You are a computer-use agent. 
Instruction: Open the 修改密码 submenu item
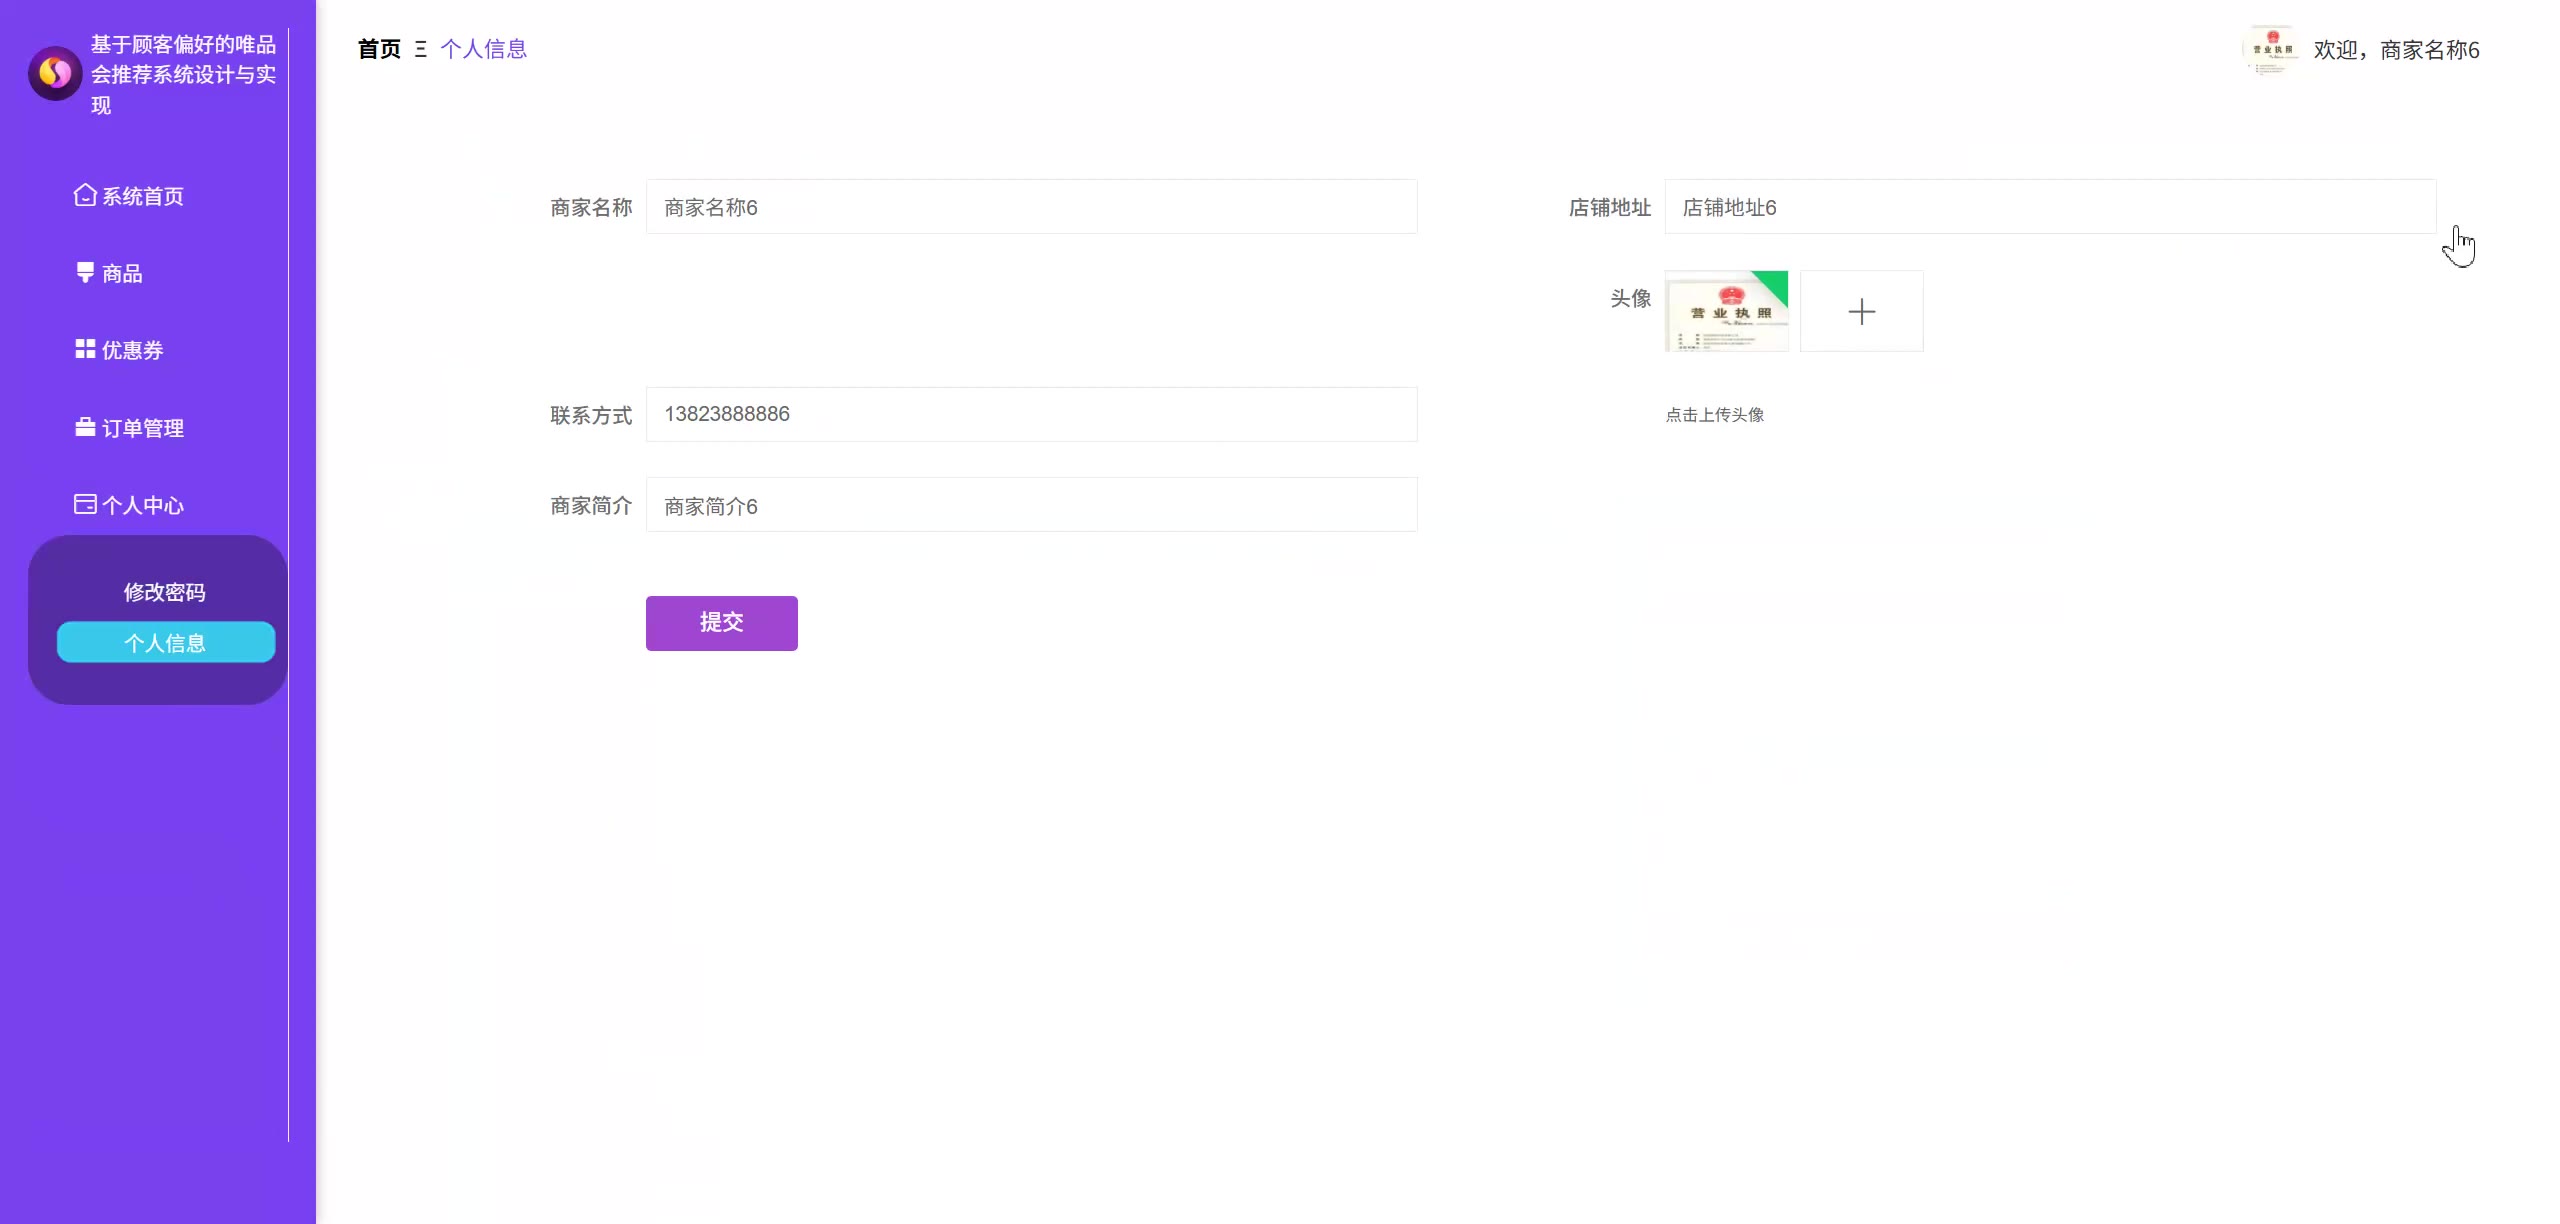click(165, 592)
